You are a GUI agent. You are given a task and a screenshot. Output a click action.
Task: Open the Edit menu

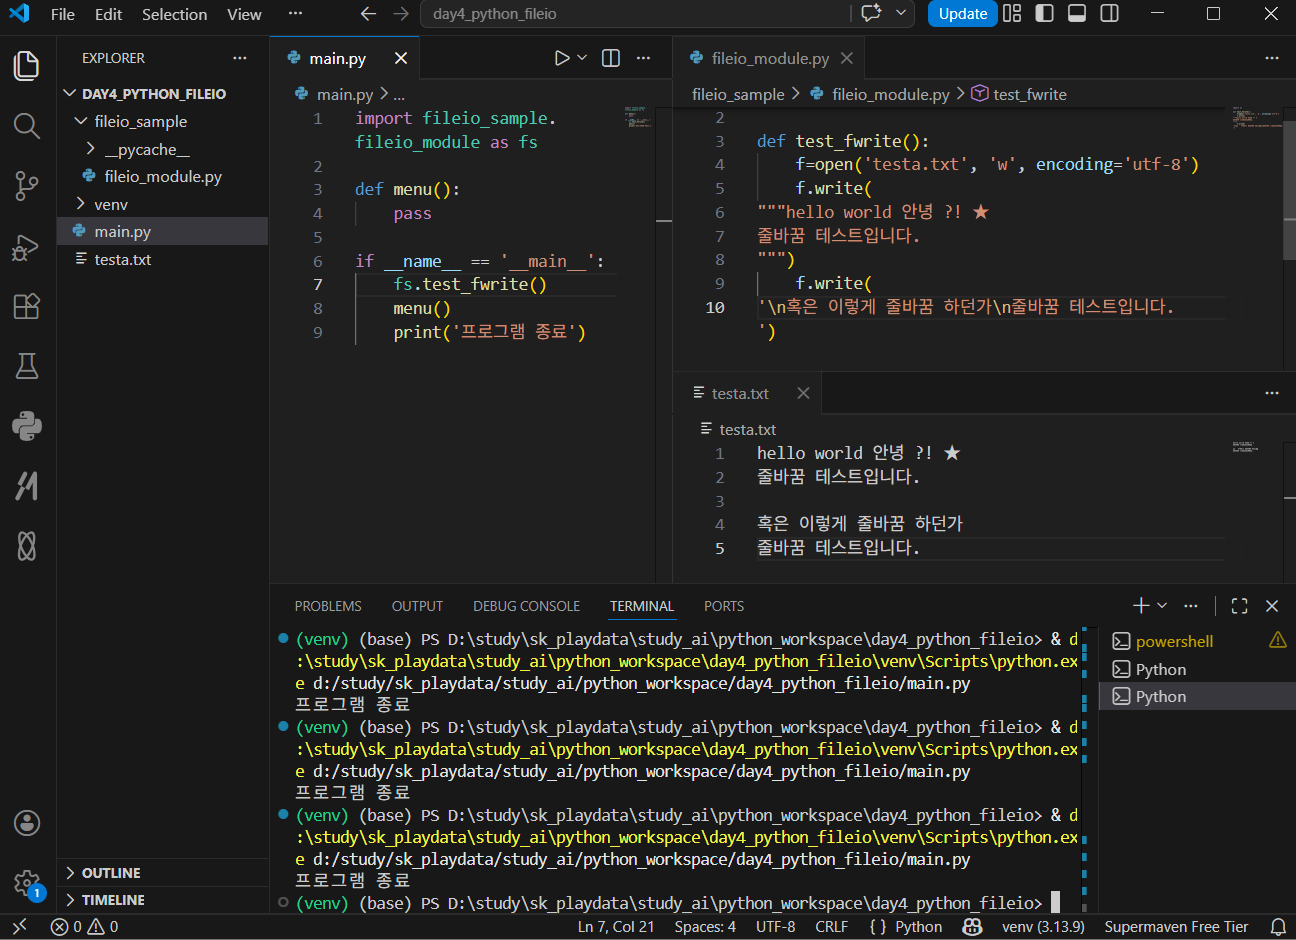pyautogui.click(x=108, y=14)
